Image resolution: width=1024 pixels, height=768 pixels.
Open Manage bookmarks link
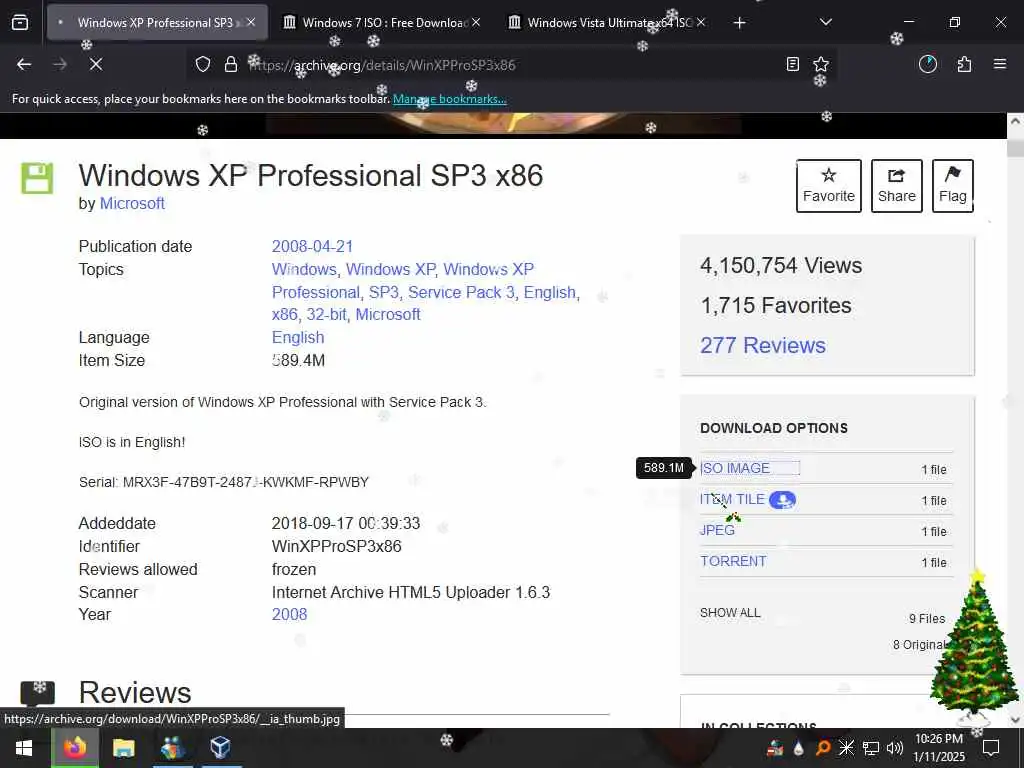(x=449, y=99)
